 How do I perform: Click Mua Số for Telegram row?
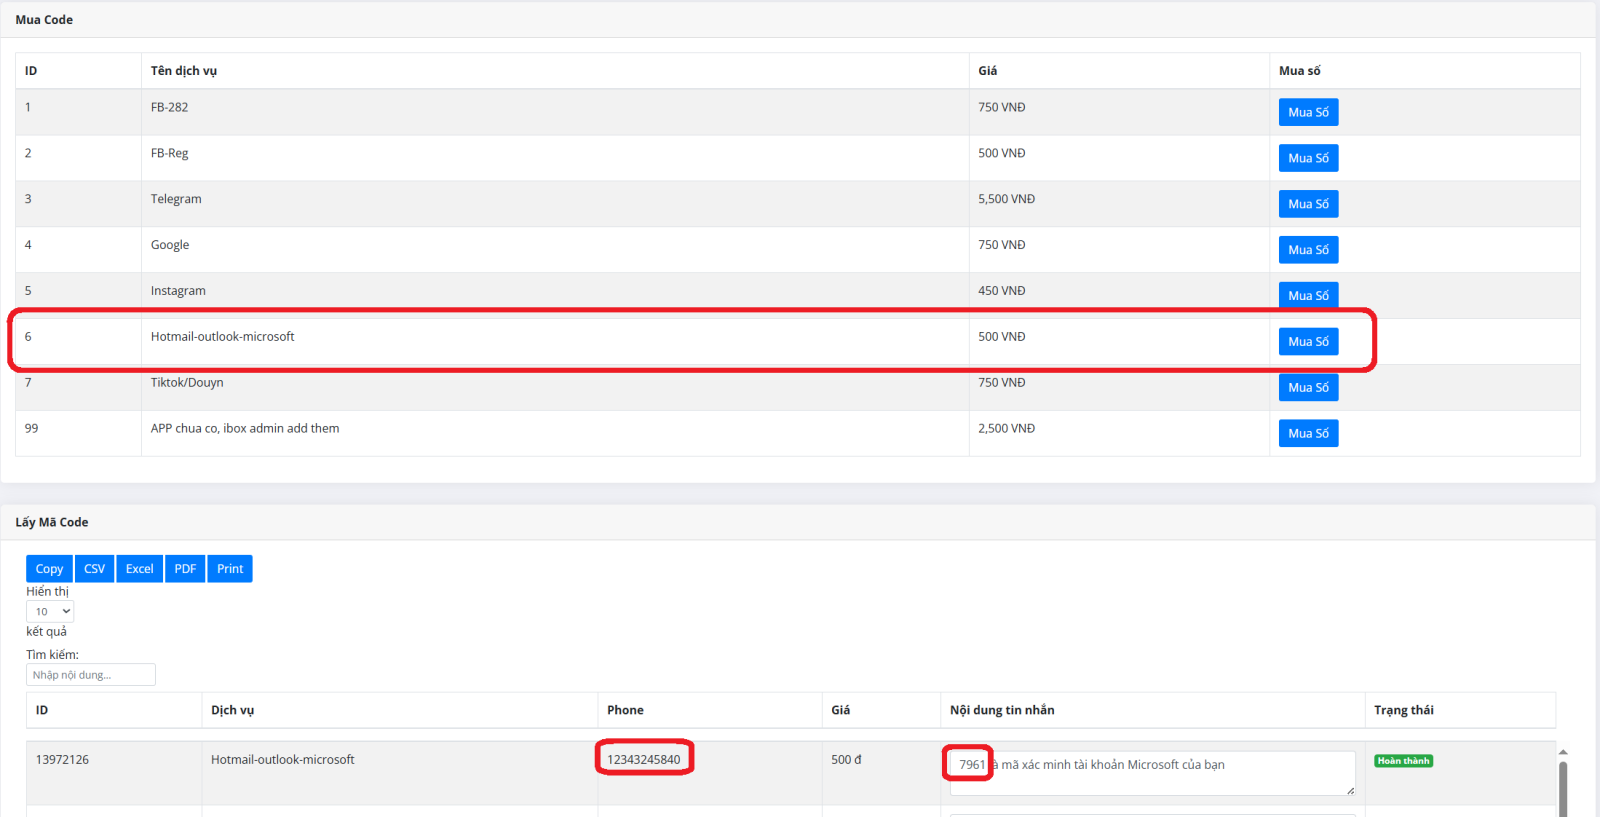[1307, 204]
